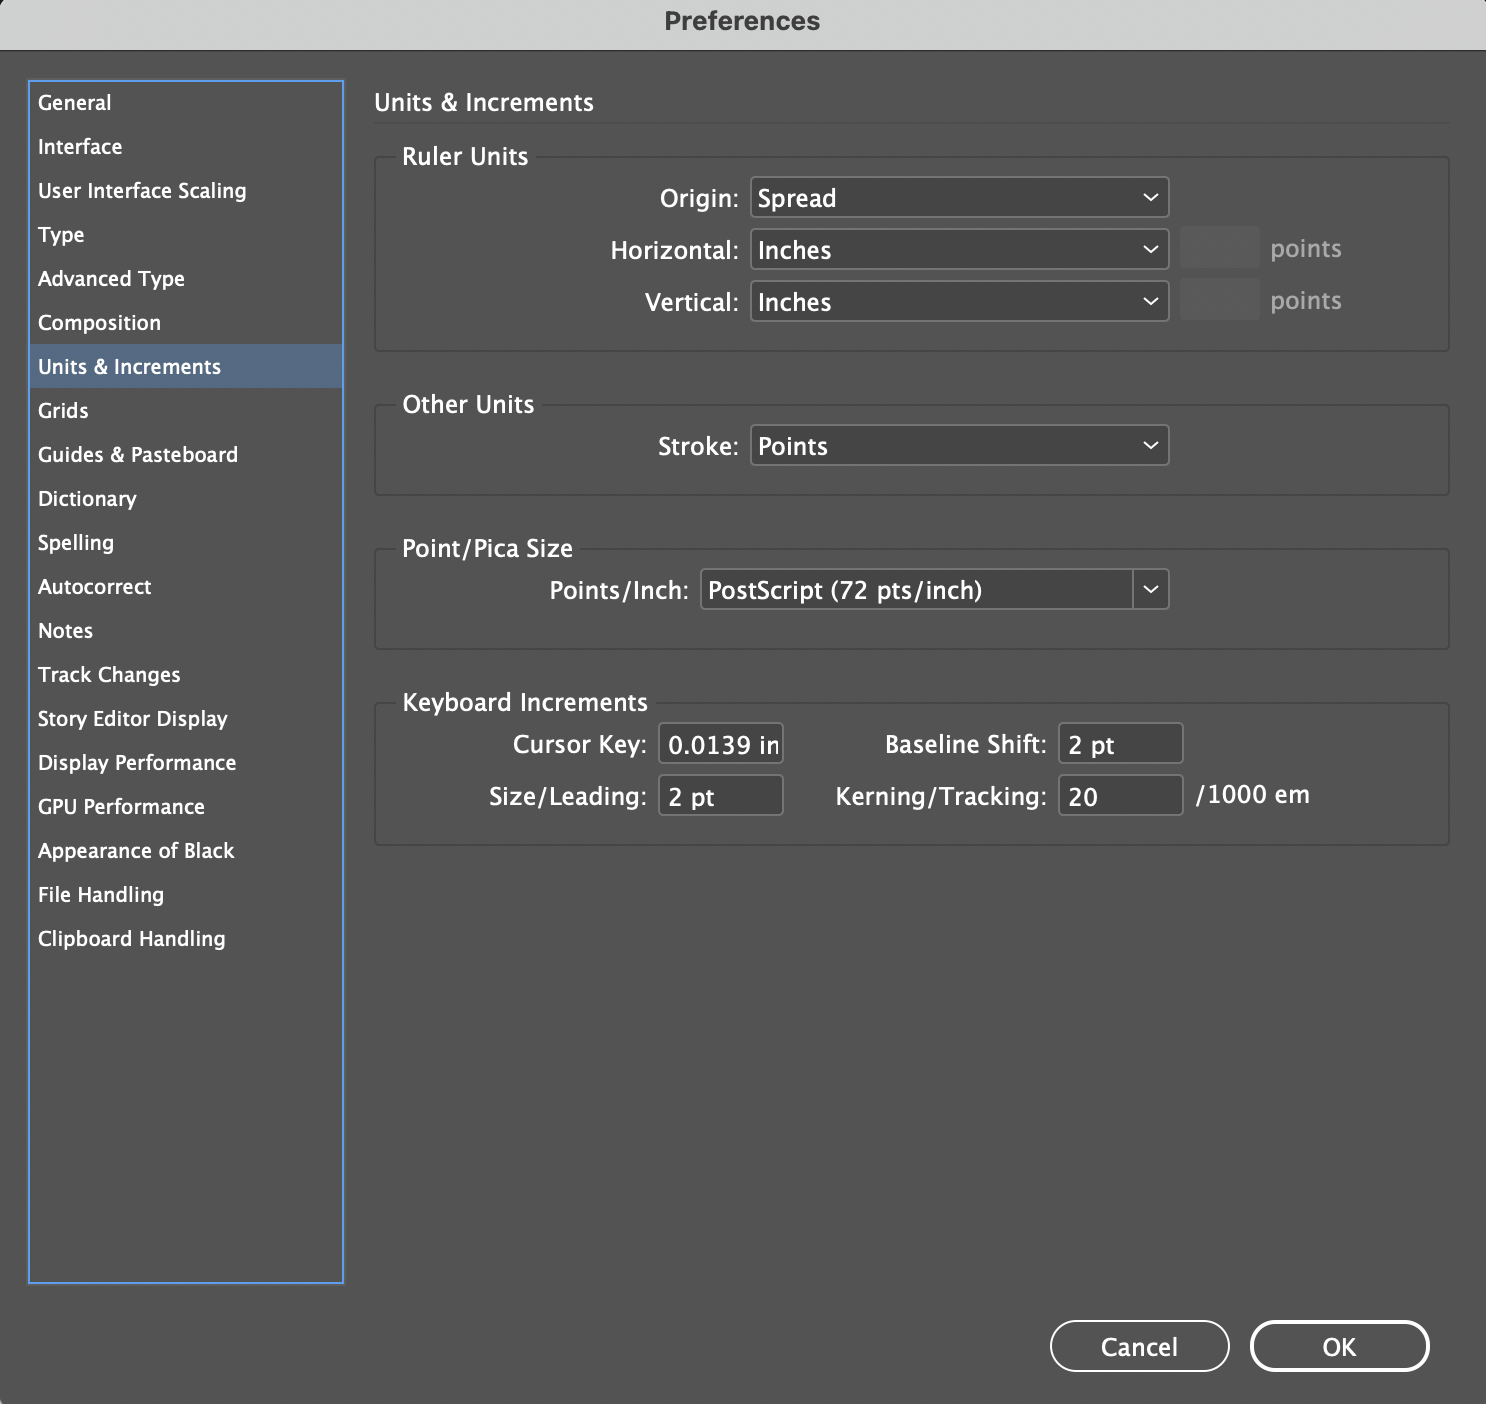
Task: Select Story Editor Display in sidebar
Action: click(133, 719)
